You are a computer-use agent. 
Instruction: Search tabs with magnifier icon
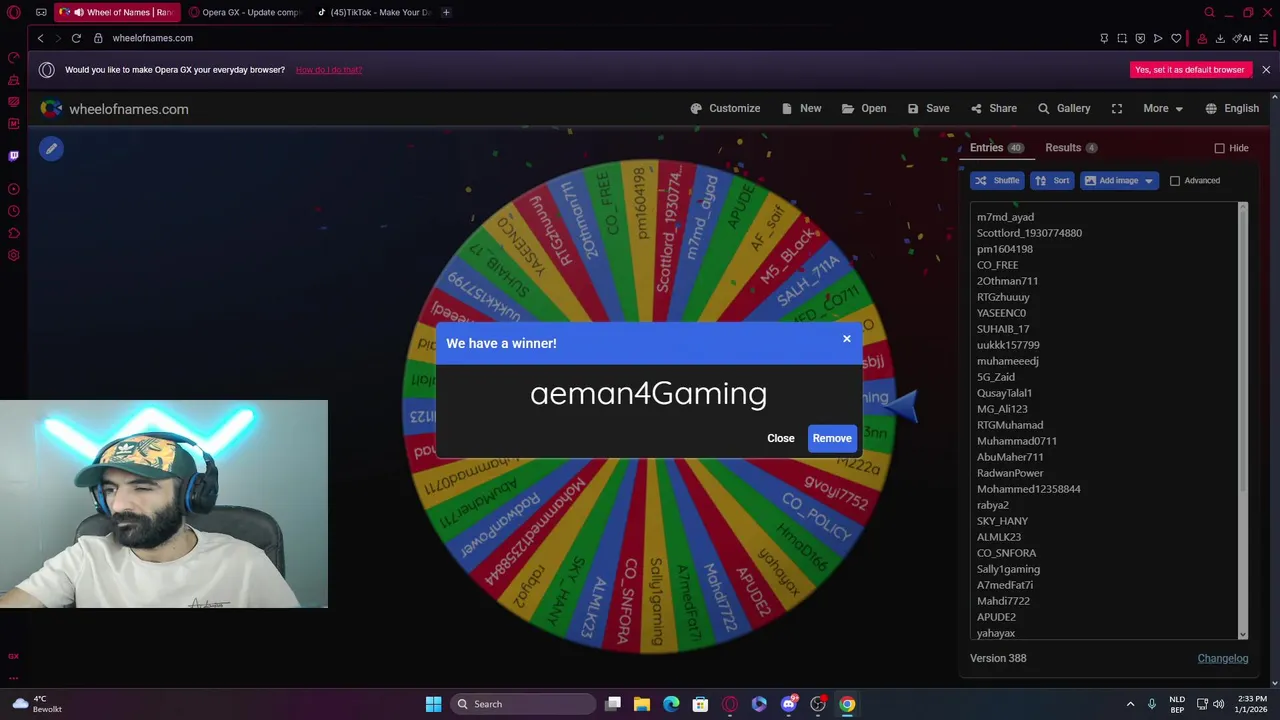[1209, 12]
